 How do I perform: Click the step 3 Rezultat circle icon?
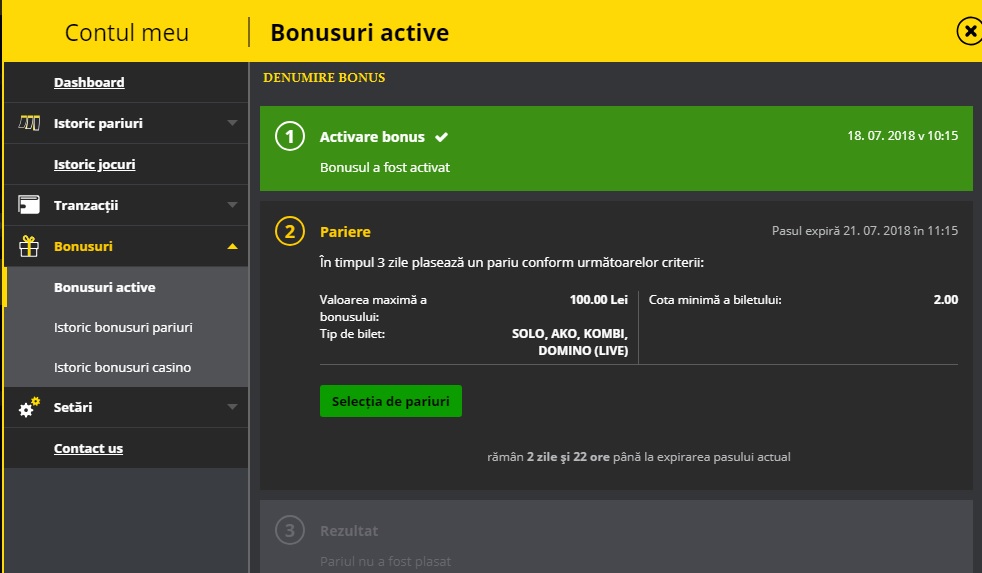(x=289, y=531)
